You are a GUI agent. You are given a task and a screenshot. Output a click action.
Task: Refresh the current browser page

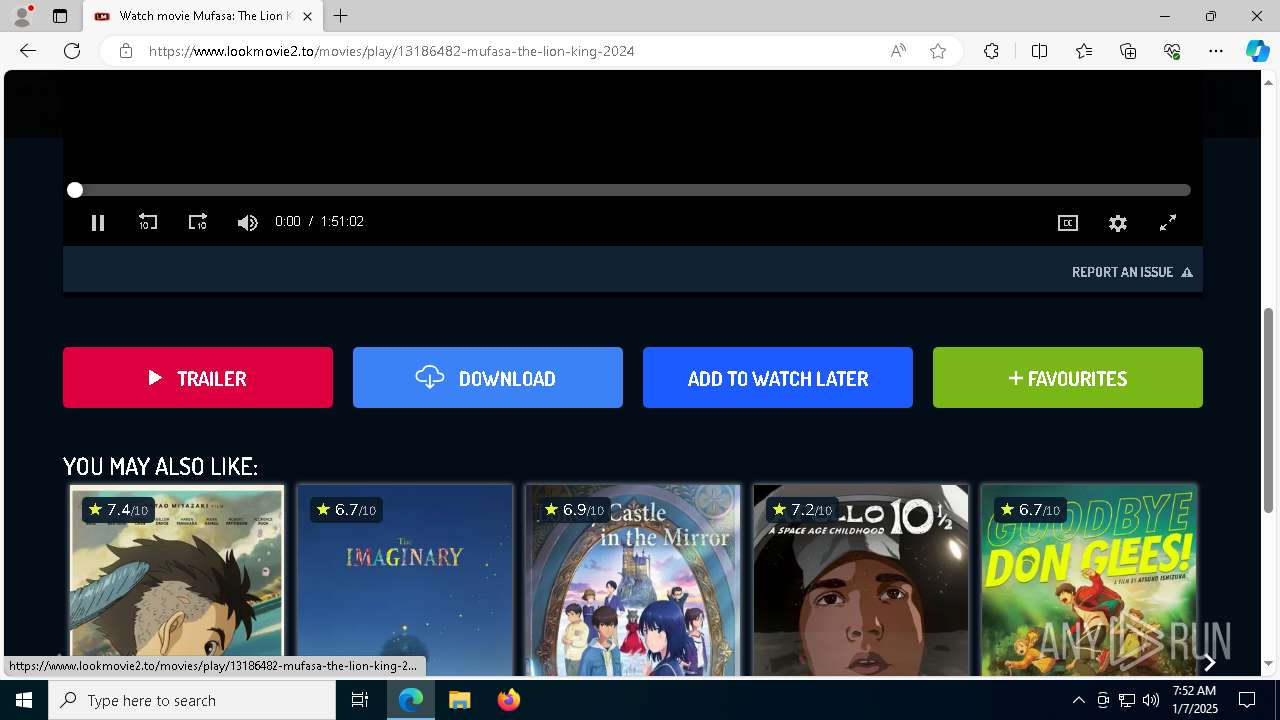(x=72, y=51)
